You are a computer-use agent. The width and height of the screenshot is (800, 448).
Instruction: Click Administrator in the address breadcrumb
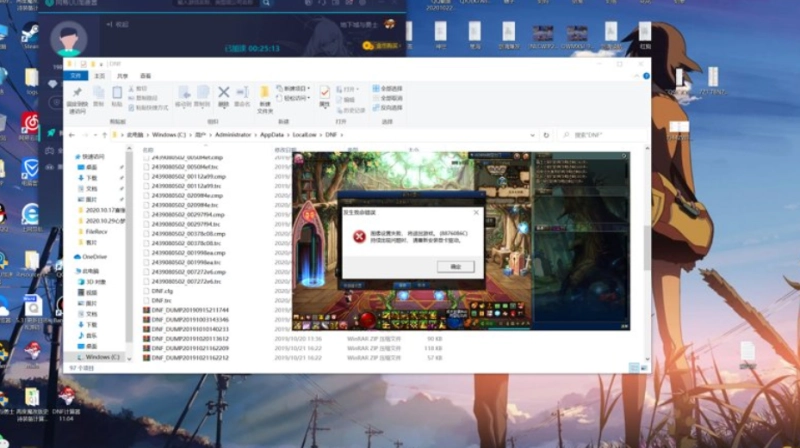233,135
